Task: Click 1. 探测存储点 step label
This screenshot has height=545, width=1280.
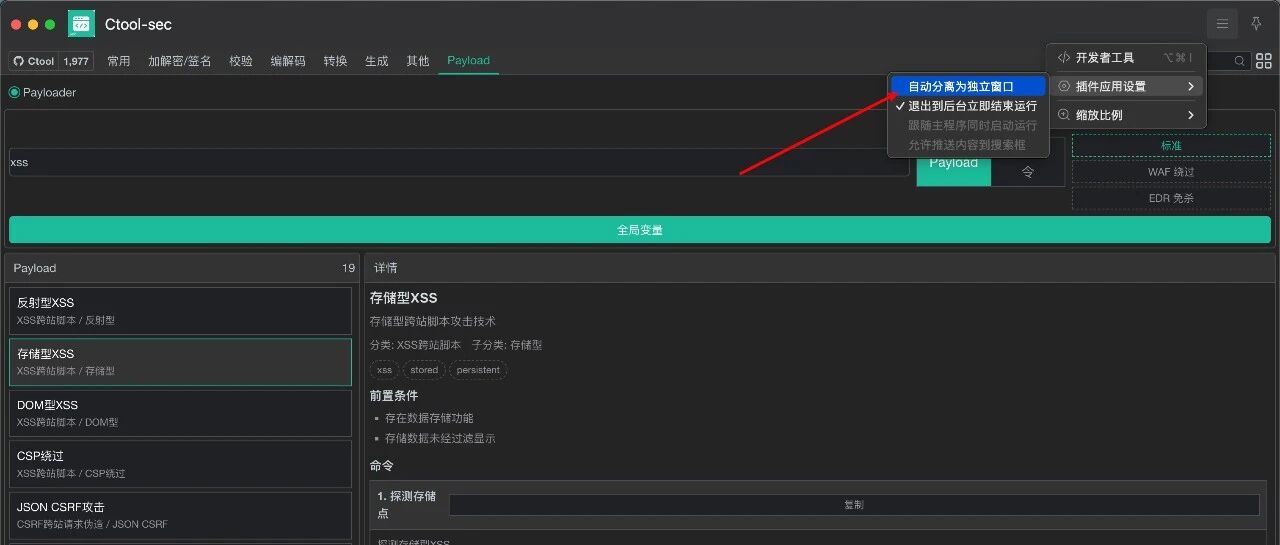Action: [x=407, y=505]
